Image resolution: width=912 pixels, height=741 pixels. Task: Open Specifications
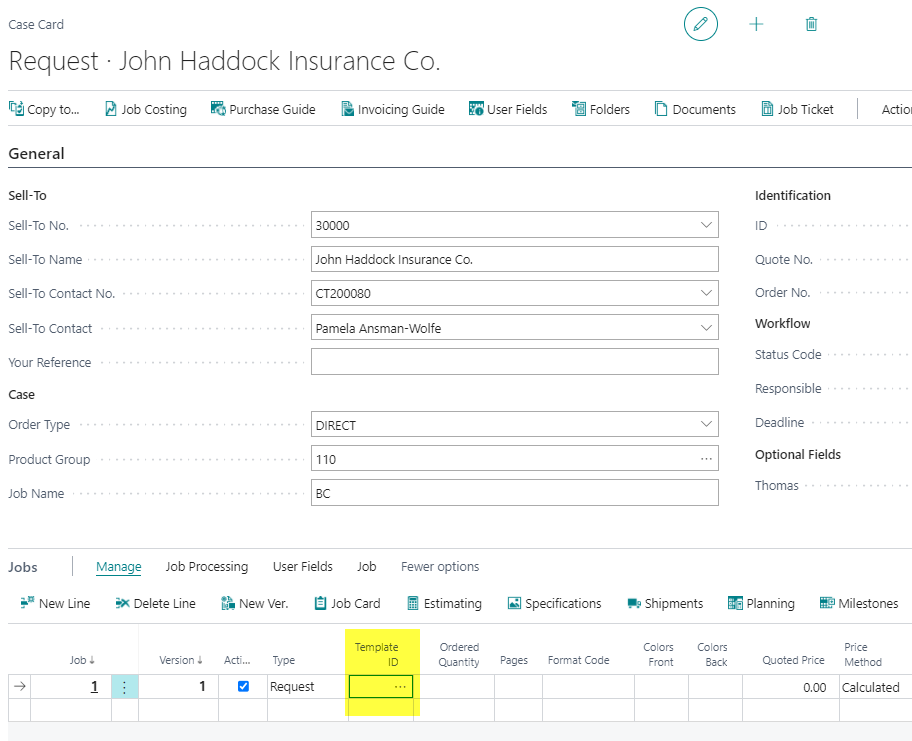[x=554, y=603]
